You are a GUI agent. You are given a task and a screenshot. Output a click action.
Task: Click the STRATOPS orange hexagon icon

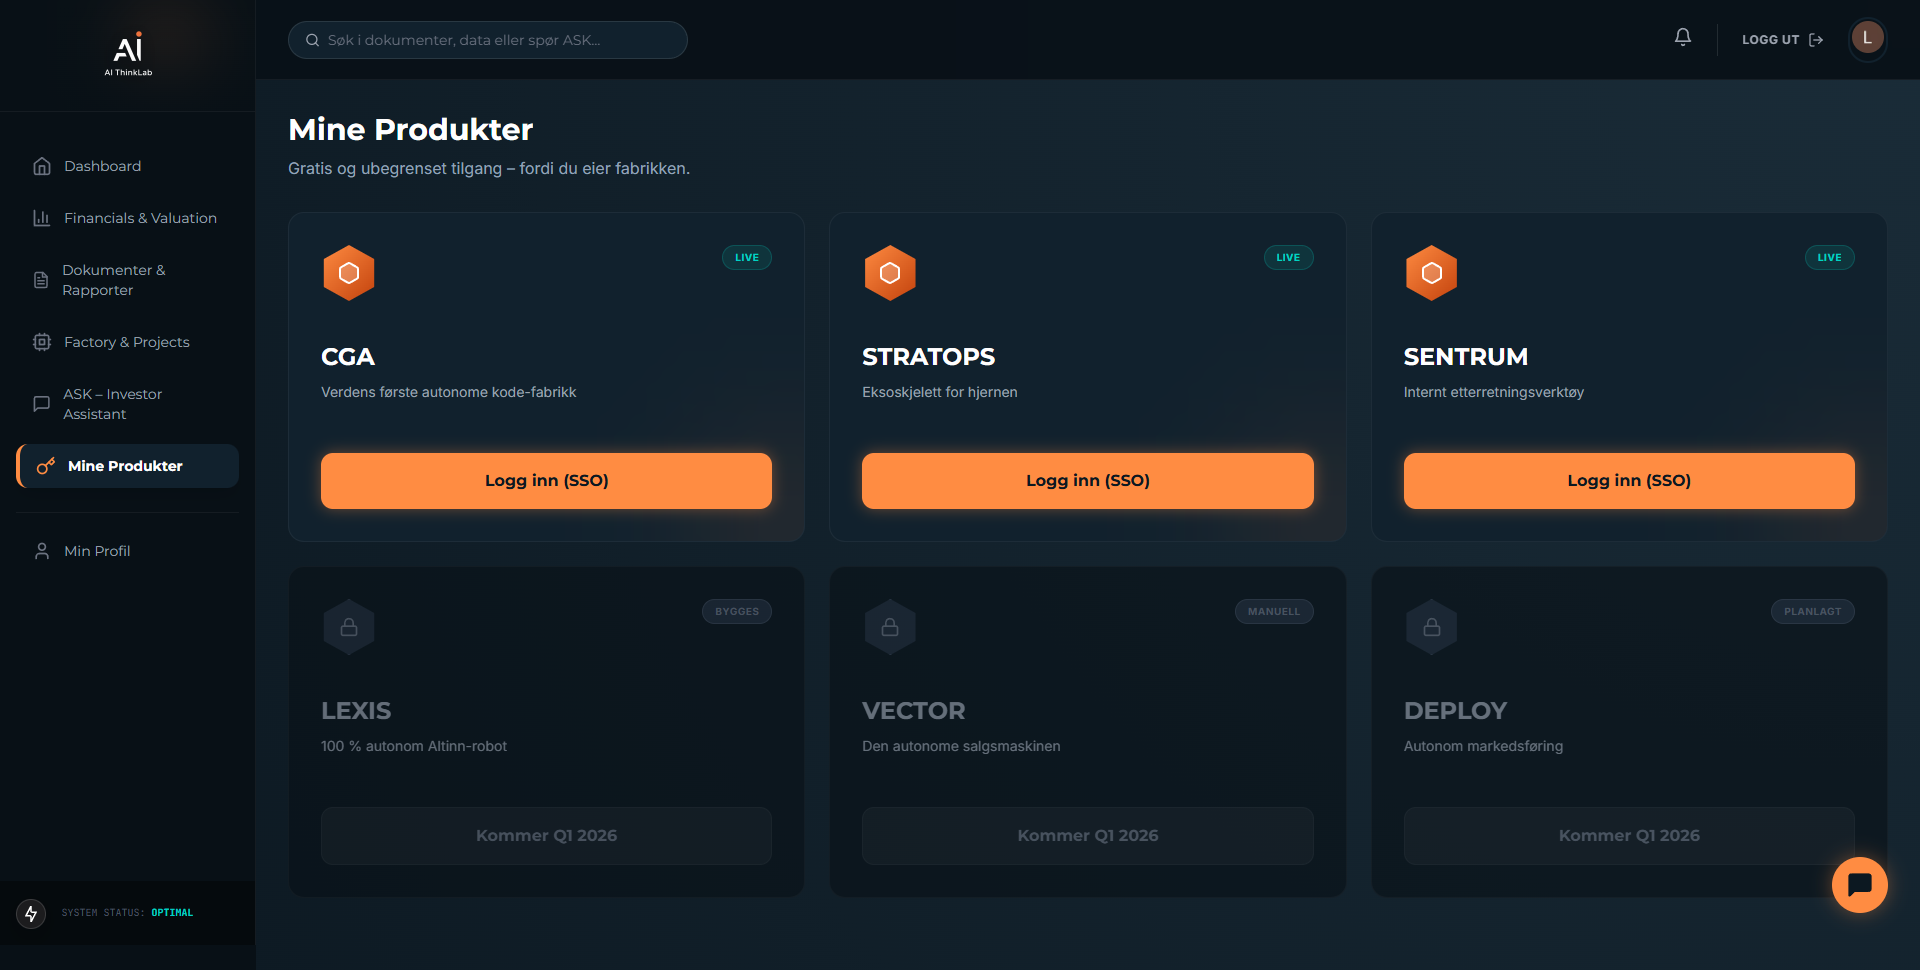tap(890, 273)
